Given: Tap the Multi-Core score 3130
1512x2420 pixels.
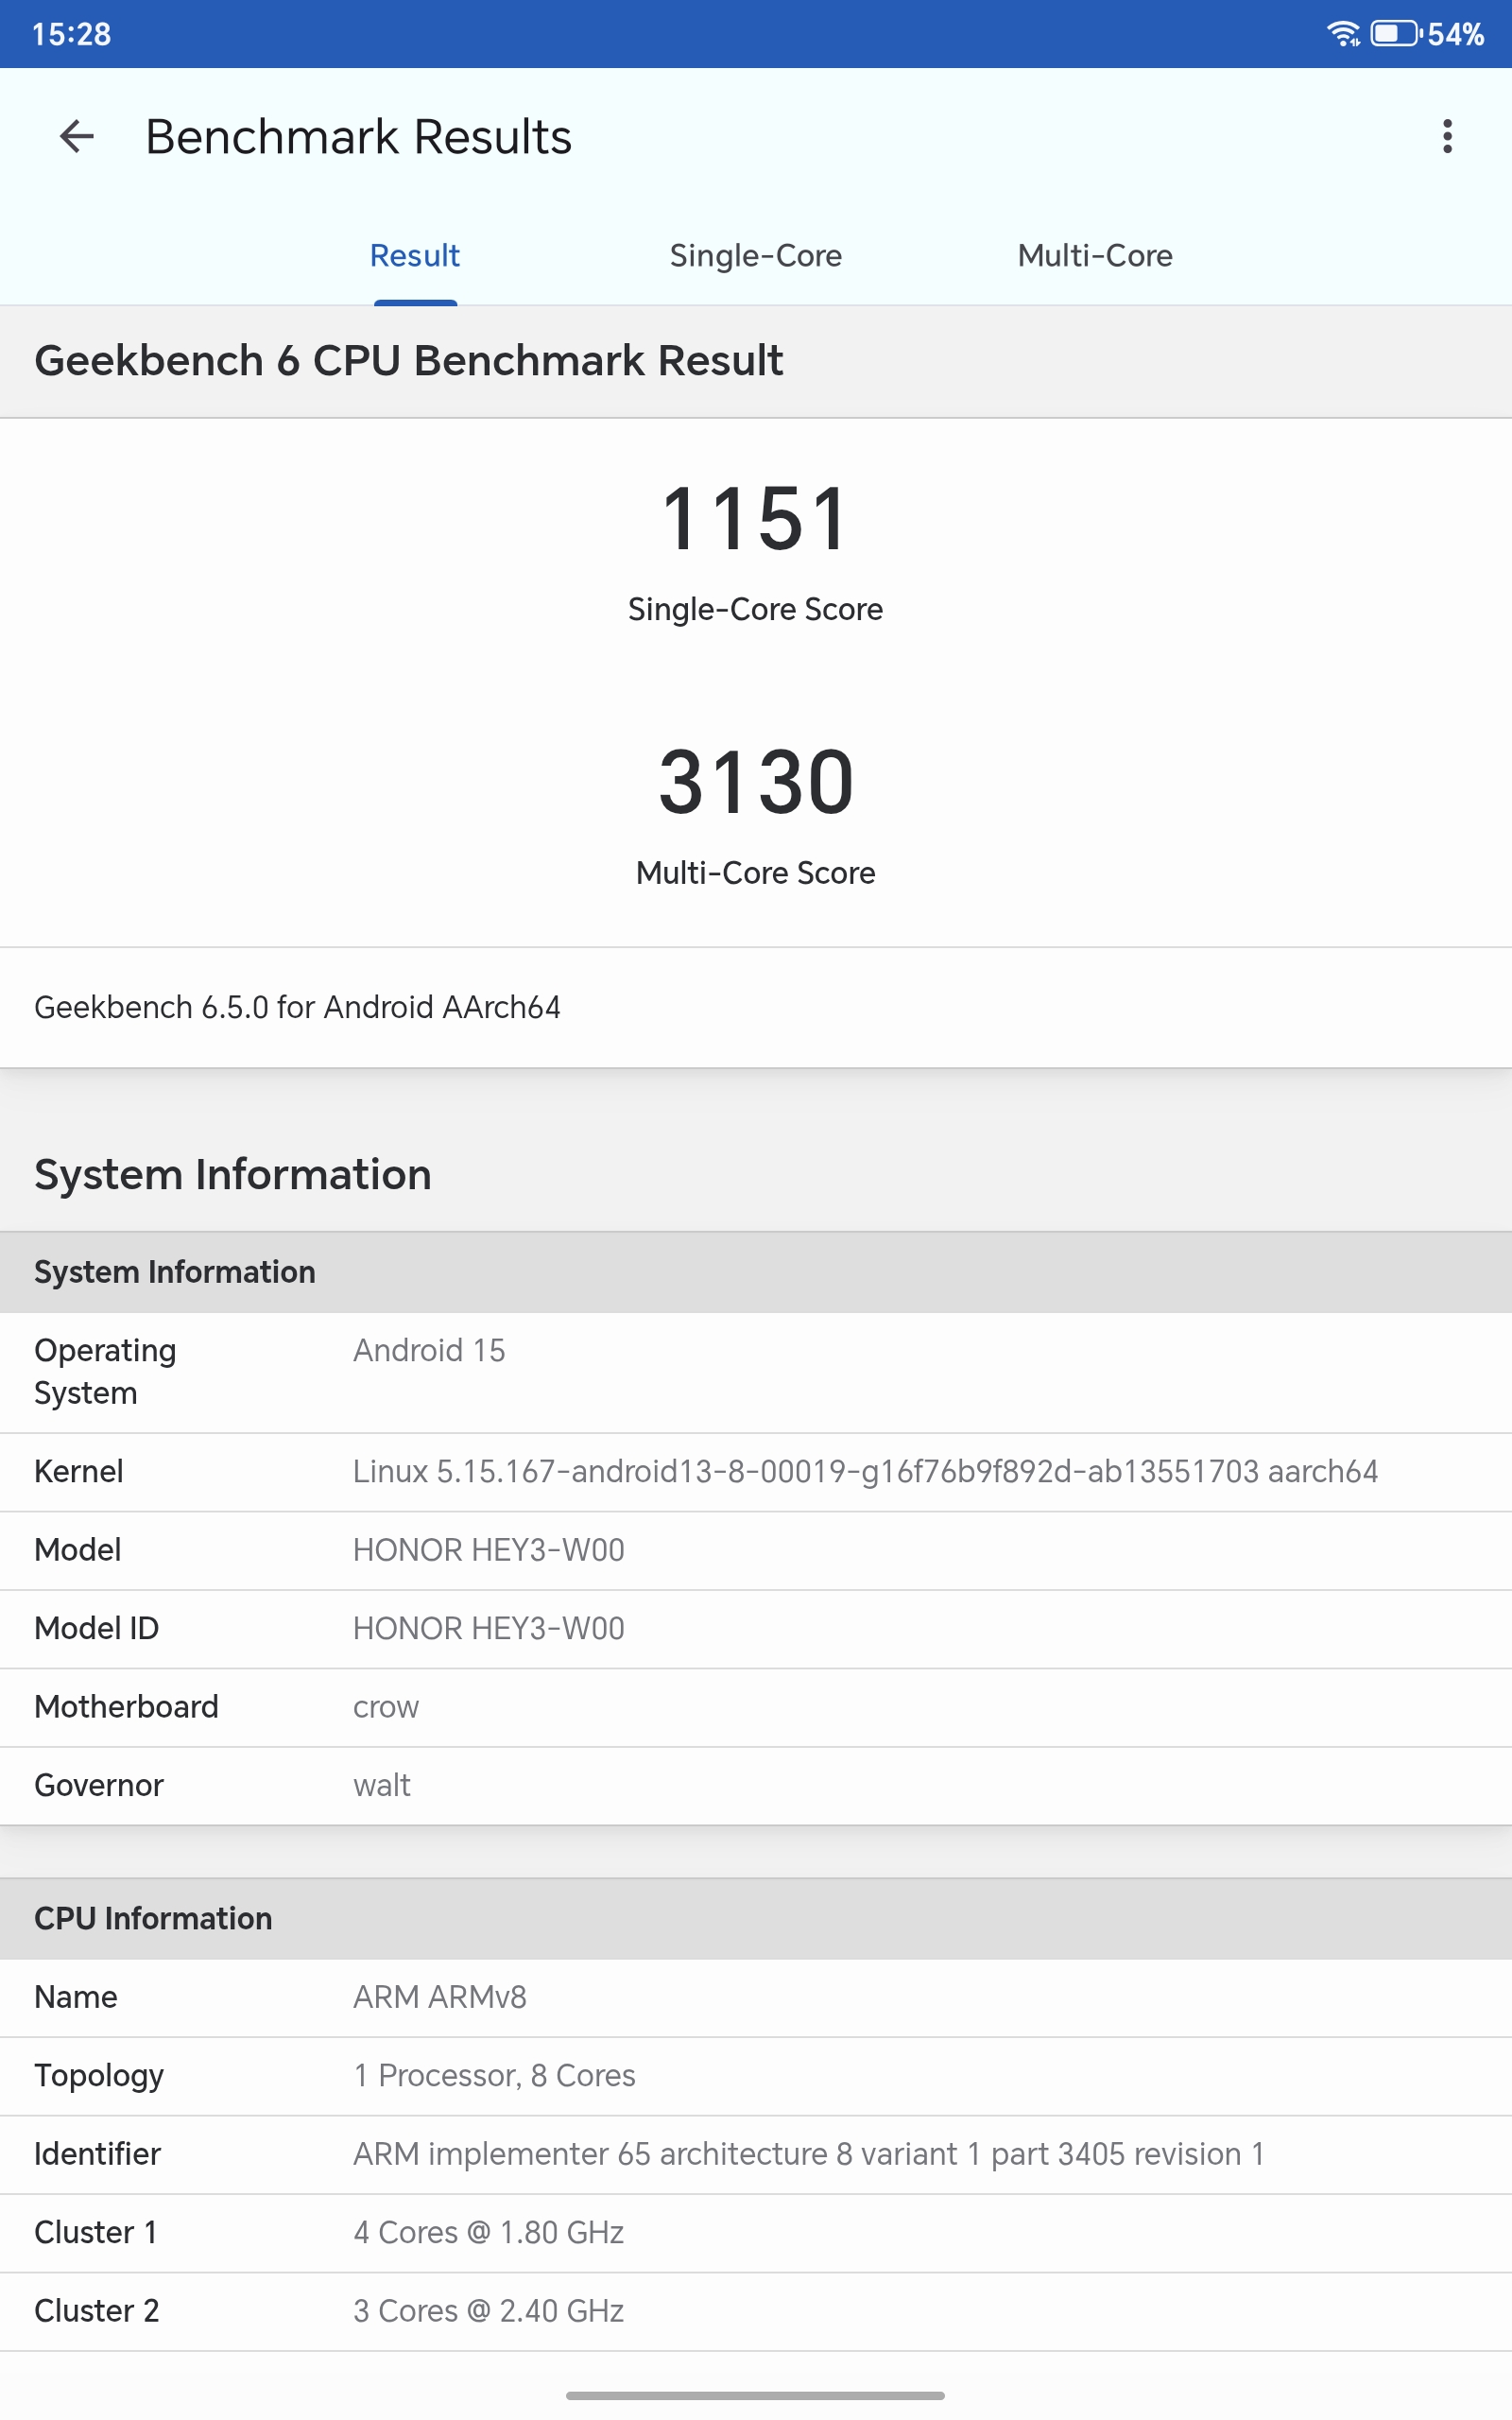Looking at the screenshot, I should coord(755,783).
